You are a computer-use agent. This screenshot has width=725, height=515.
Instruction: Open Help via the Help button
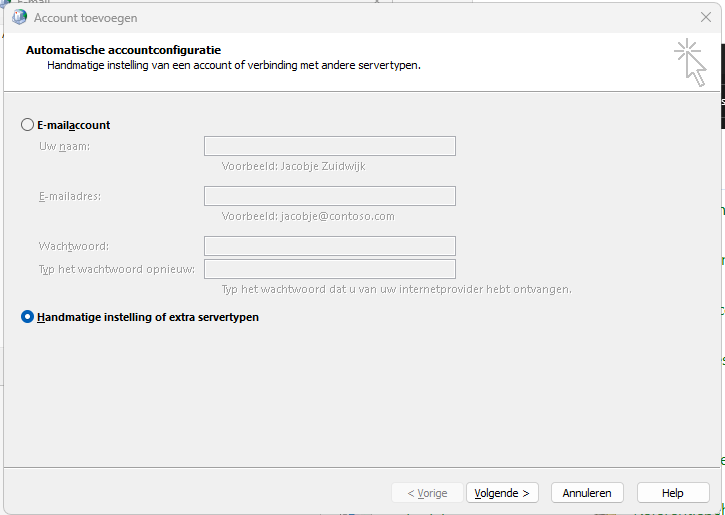pyautogui.click(x=672, y=493)
